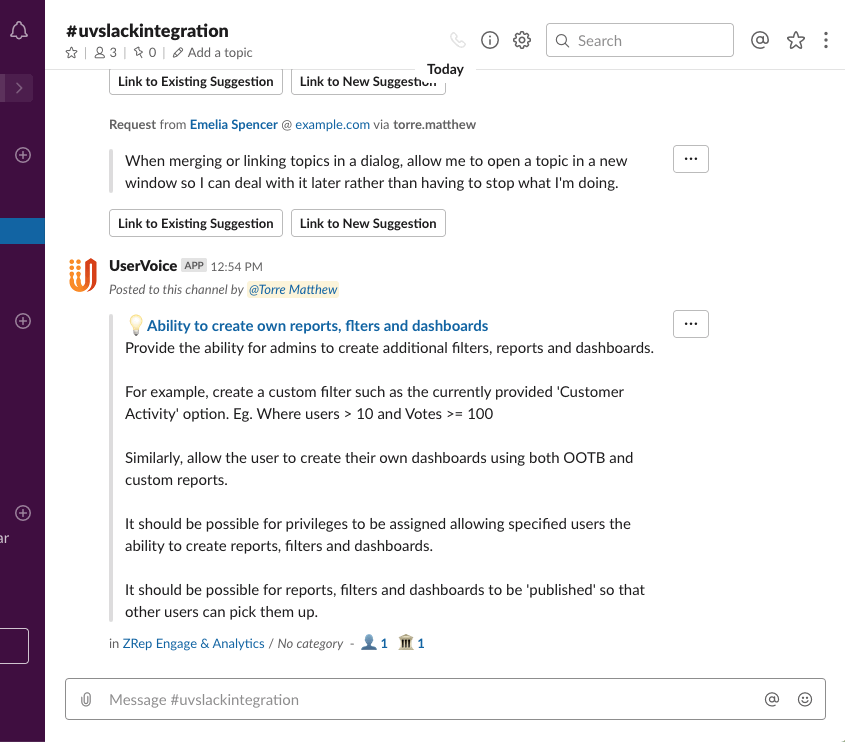The height and width of the screenshot is (742, 845).
Task: Show the pinned items count
Action: [x=145, y=53]
